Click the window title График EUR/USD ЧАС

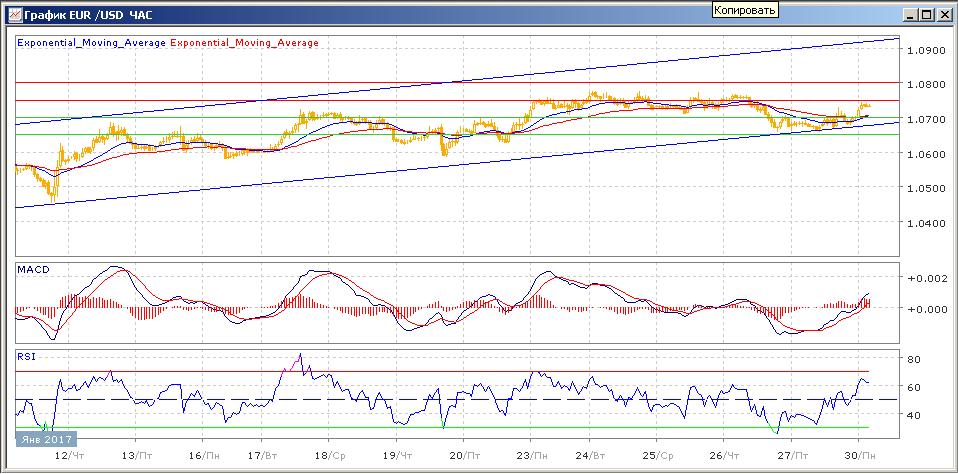coord(89,14)
